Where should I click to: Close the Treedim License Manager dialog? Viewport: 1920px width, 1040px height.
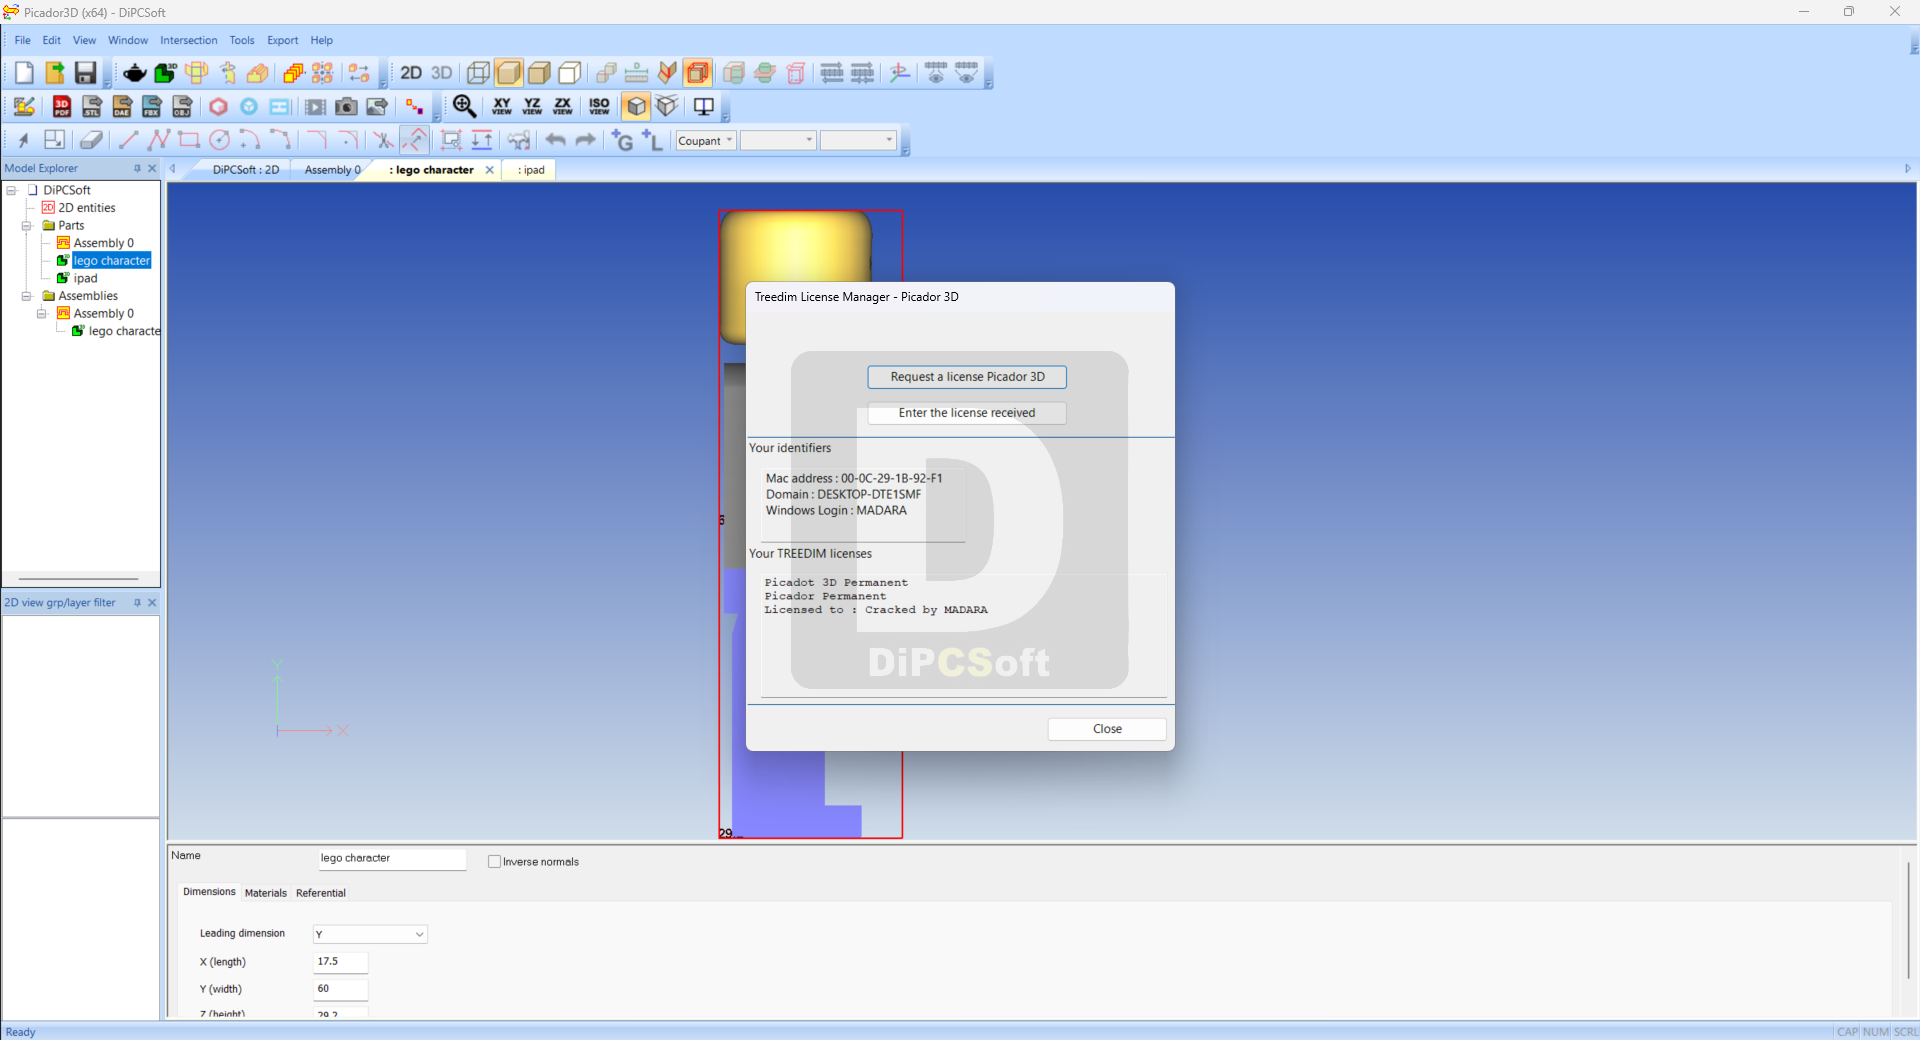(x=1107, y=729)
